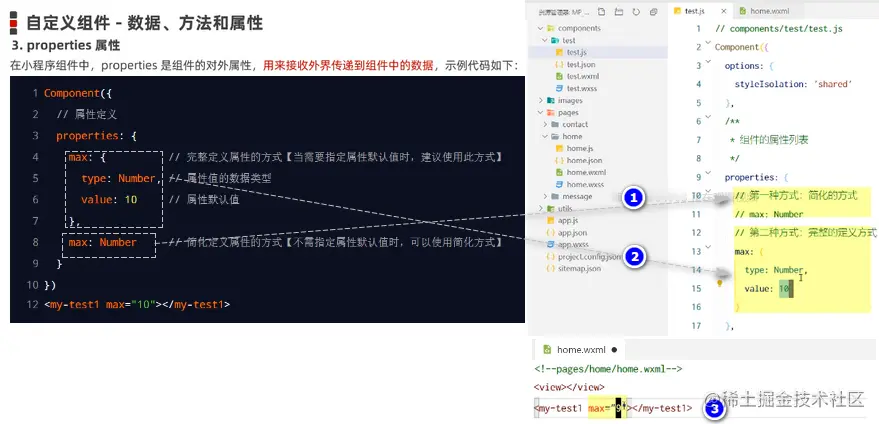Click 'max: Number' on slide code line 8
Image resolution: width=879 pixels, height=424 pixels.
(x=102, y=242)
